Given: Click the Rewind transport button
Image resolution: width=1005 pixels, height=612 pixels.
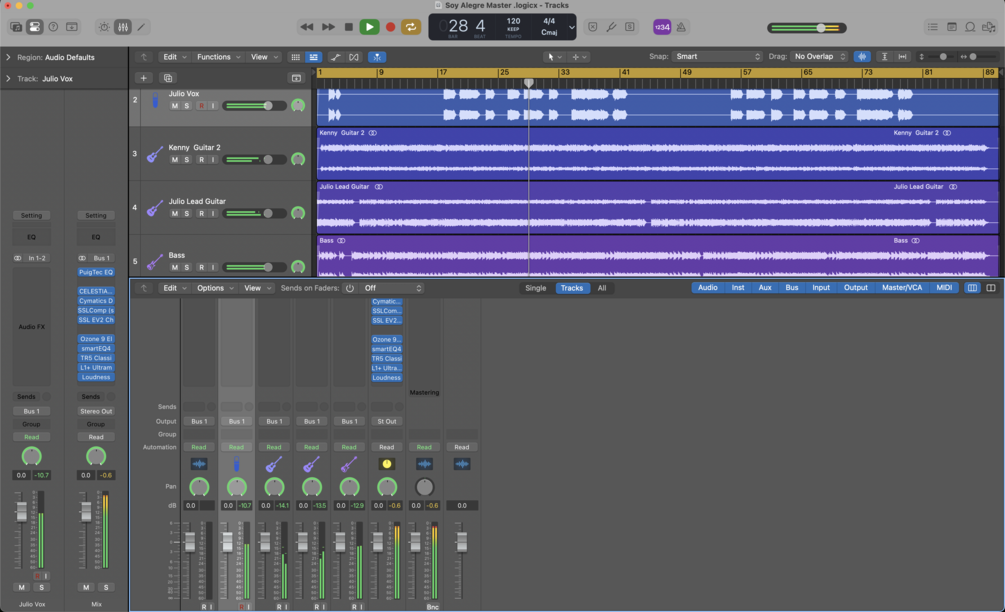Looking at the screenshot, I should [306, 27].
